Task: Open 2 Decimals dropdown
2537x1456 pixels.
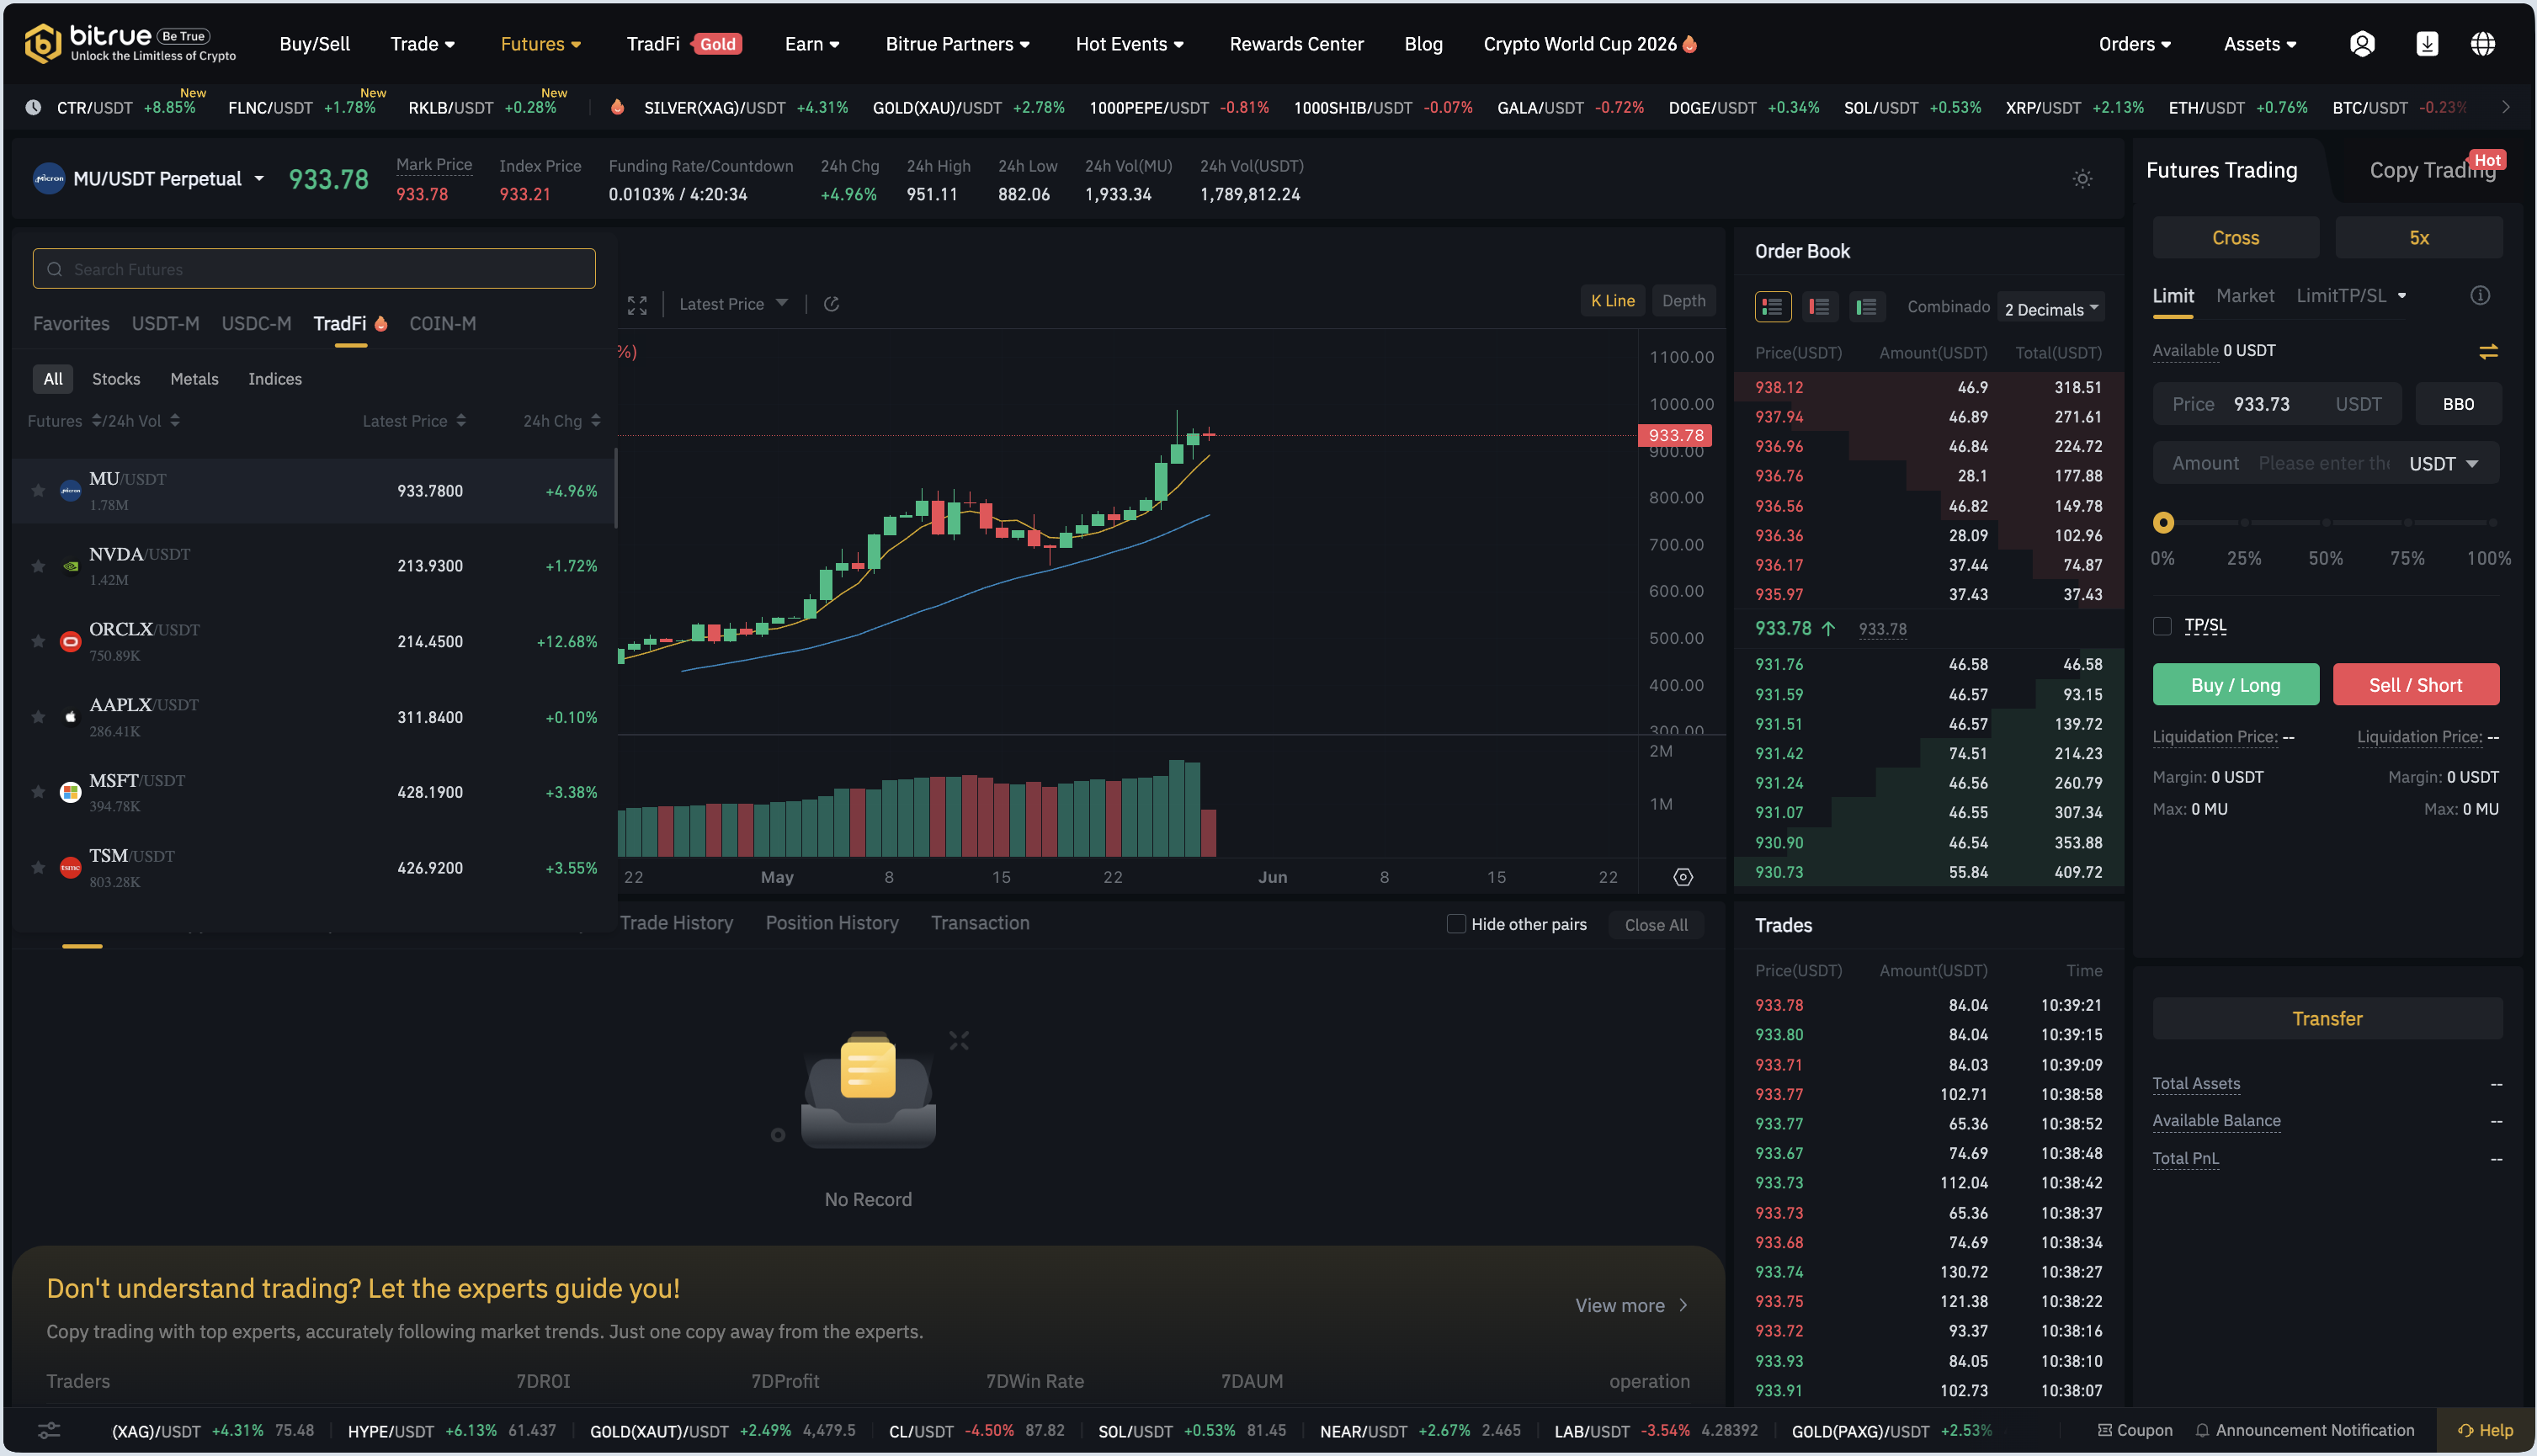Action: [x=2051, y=309]
